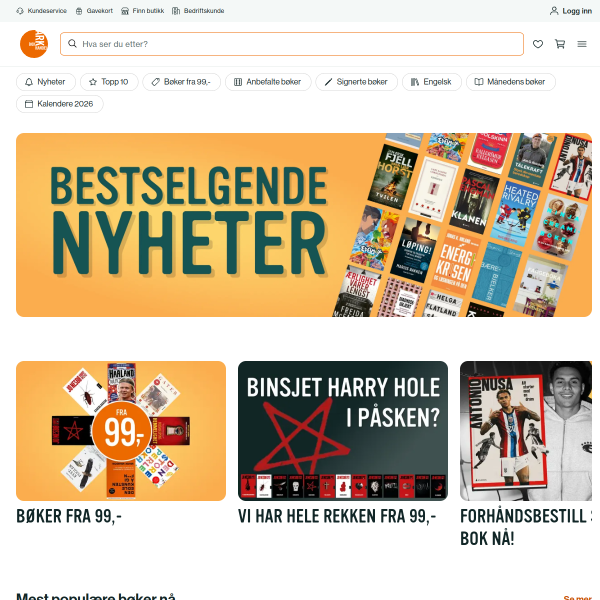Select the Topp 10 chip
600x600 pixels.
[109, 82]
